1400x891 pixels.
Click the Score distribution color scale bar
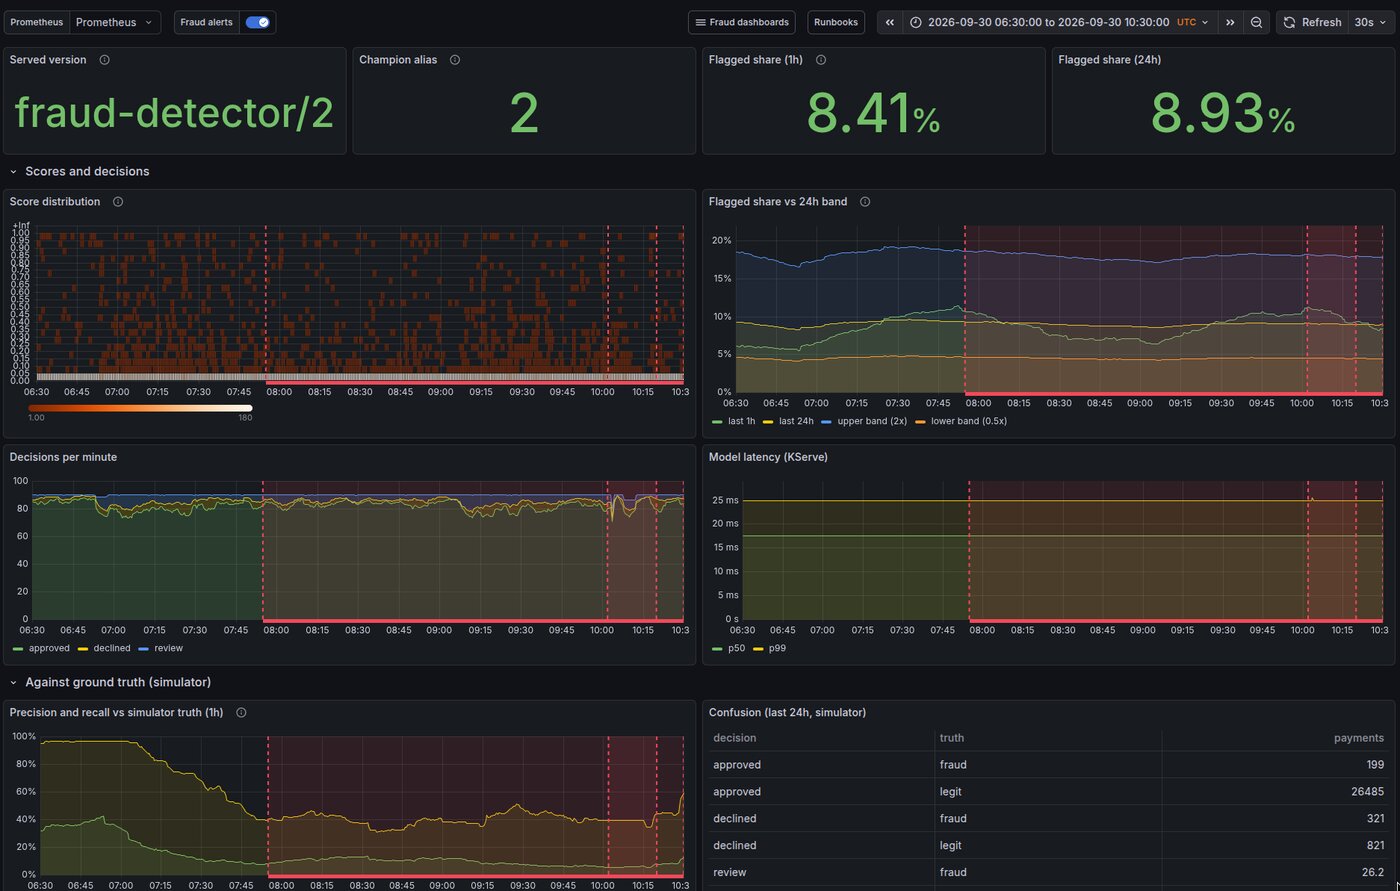point(140,408)
